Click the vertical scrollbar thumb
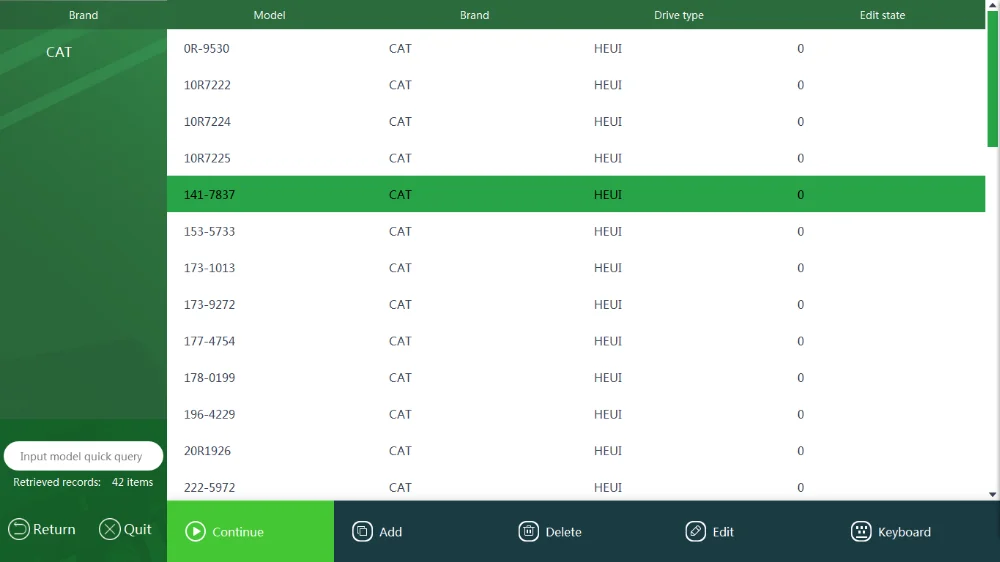This screenshot has width=1000, height=562. [992, 78]
